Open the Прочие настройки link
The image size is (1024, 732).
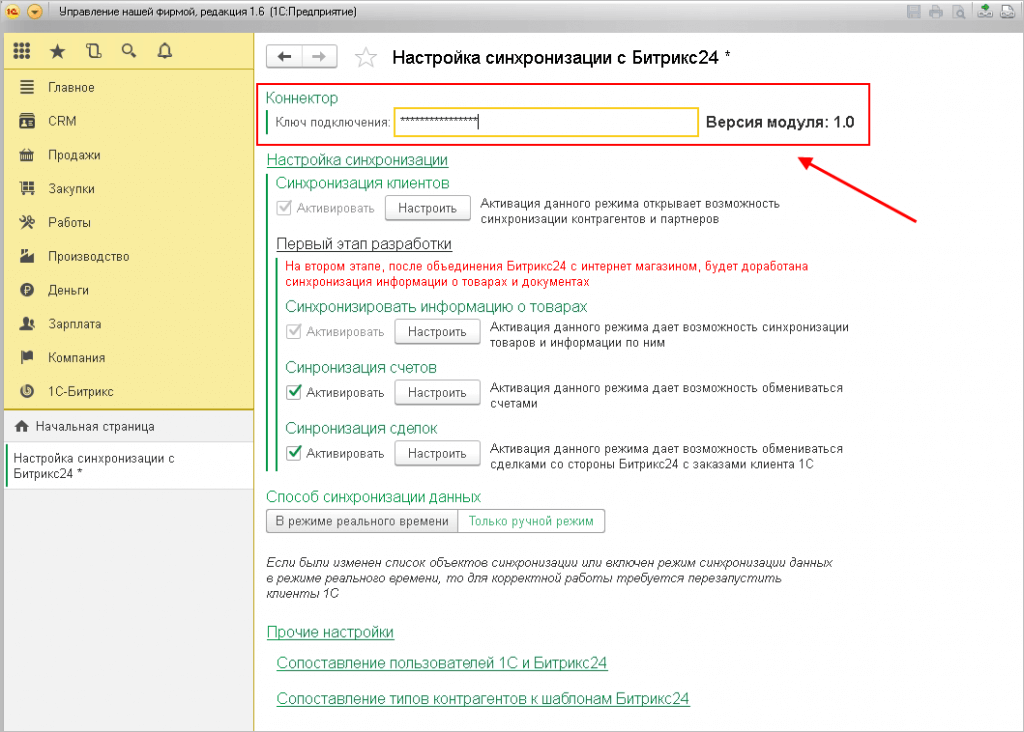(330, 632)
